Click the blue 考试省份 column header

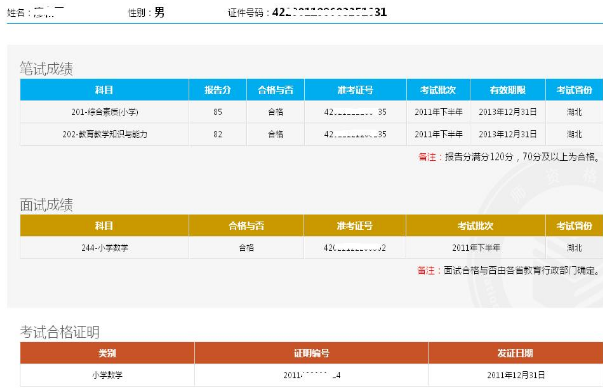point(574,90)
